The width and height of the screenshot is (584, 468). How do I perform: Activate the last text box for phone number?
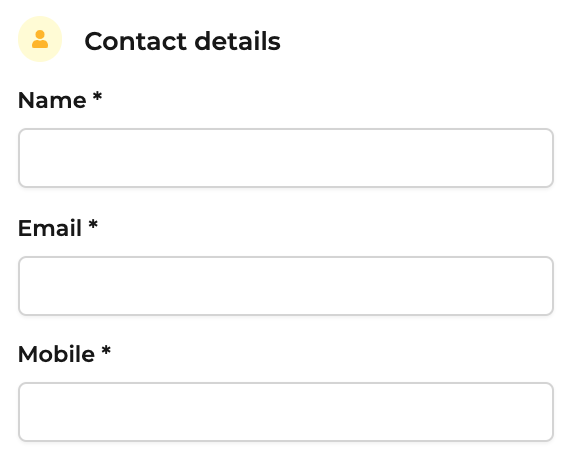(x=286, y=412)
